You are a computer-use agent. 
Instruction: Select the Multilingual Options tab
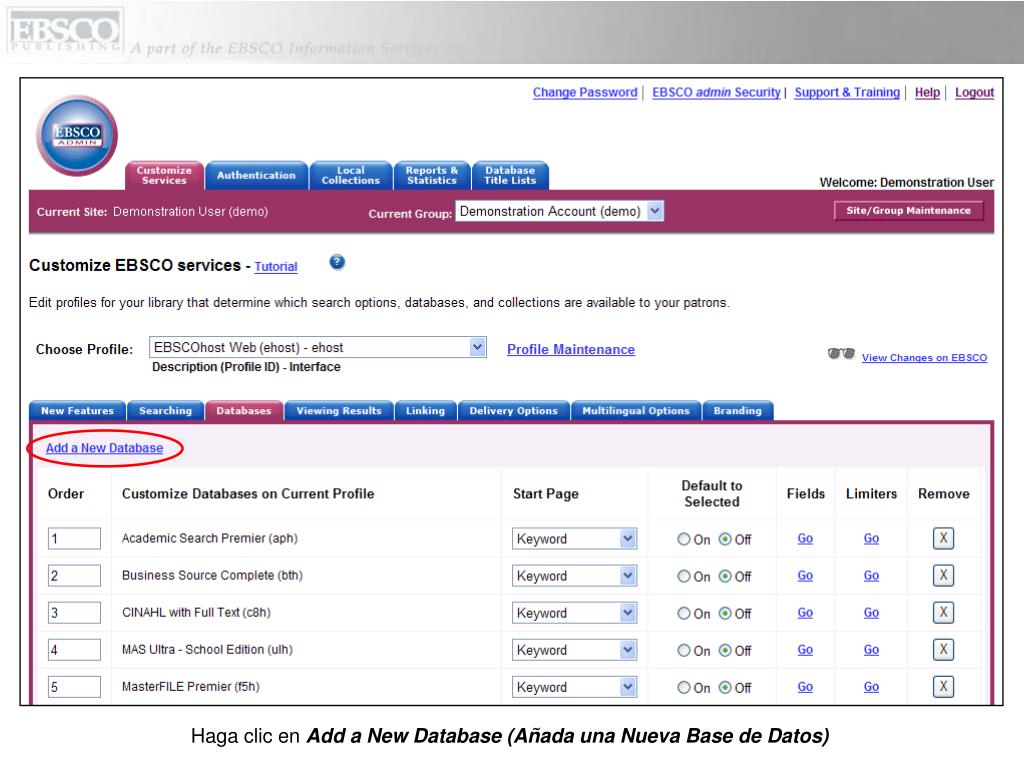pyautogui.click(x=635, y=411)
